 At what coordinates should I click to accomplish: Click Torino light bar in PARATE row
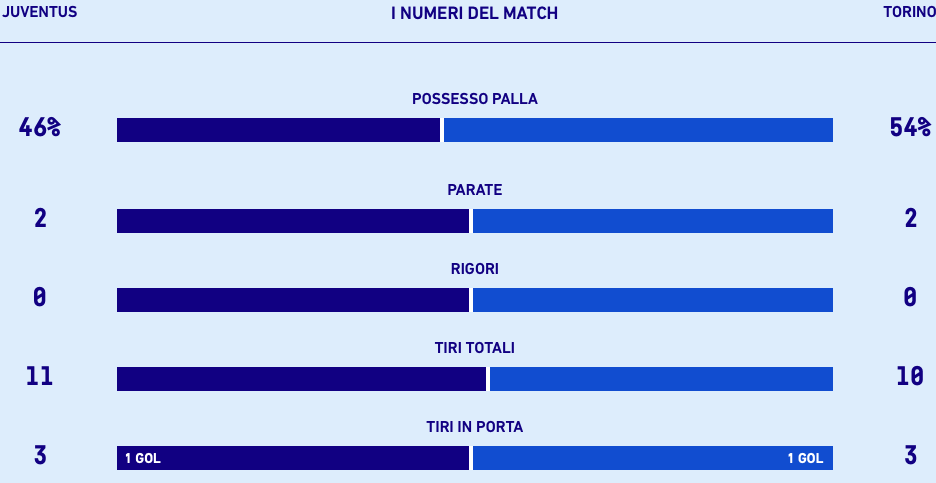pos(652,221)
